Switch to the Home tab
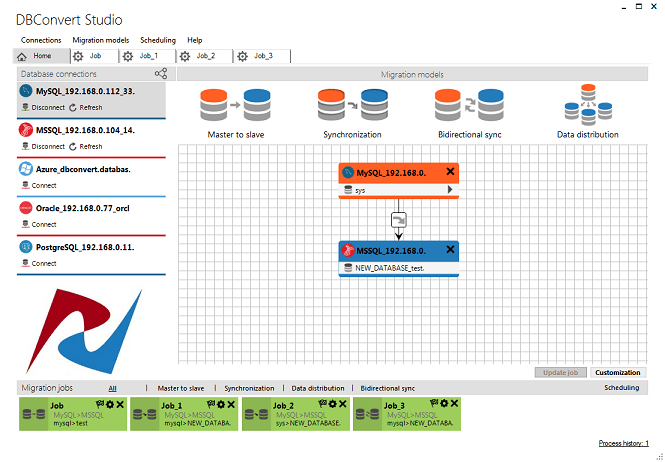665x462 pixels. 42,56
